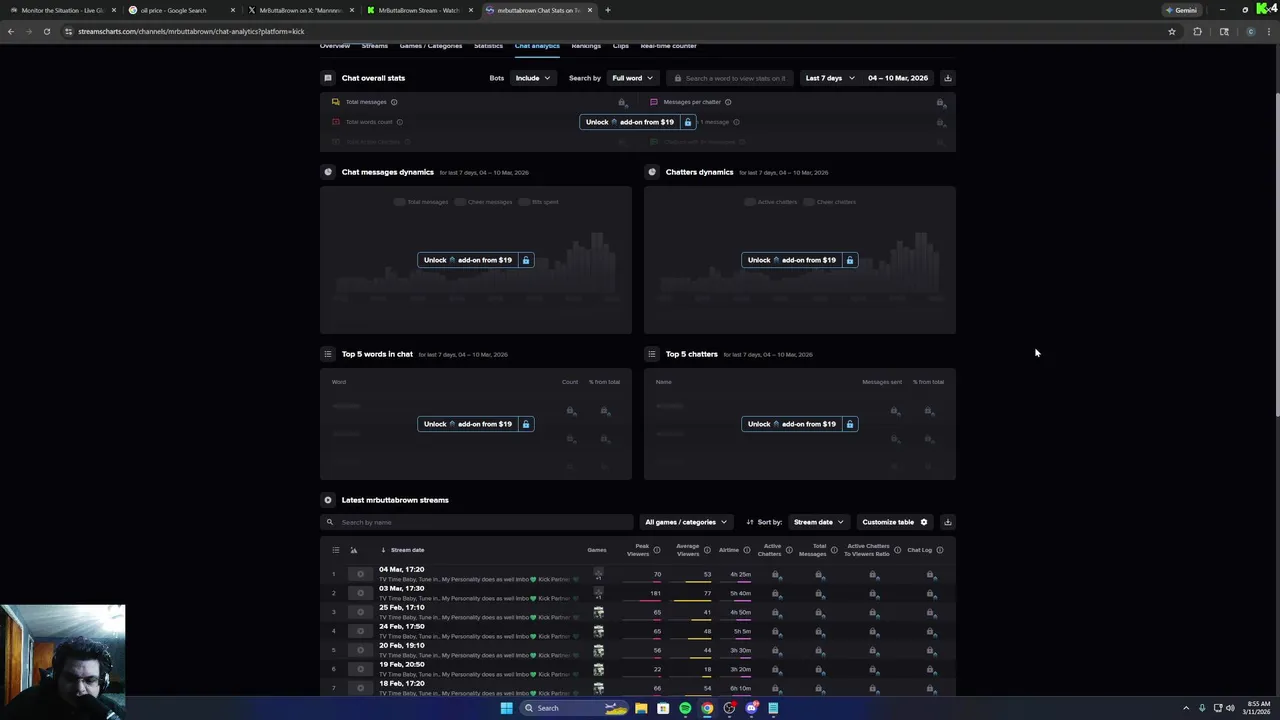Switch to MrButtaBrown Stream Kick browser tab
This screenshot has width=1280, height=720.
coord(420,10)
